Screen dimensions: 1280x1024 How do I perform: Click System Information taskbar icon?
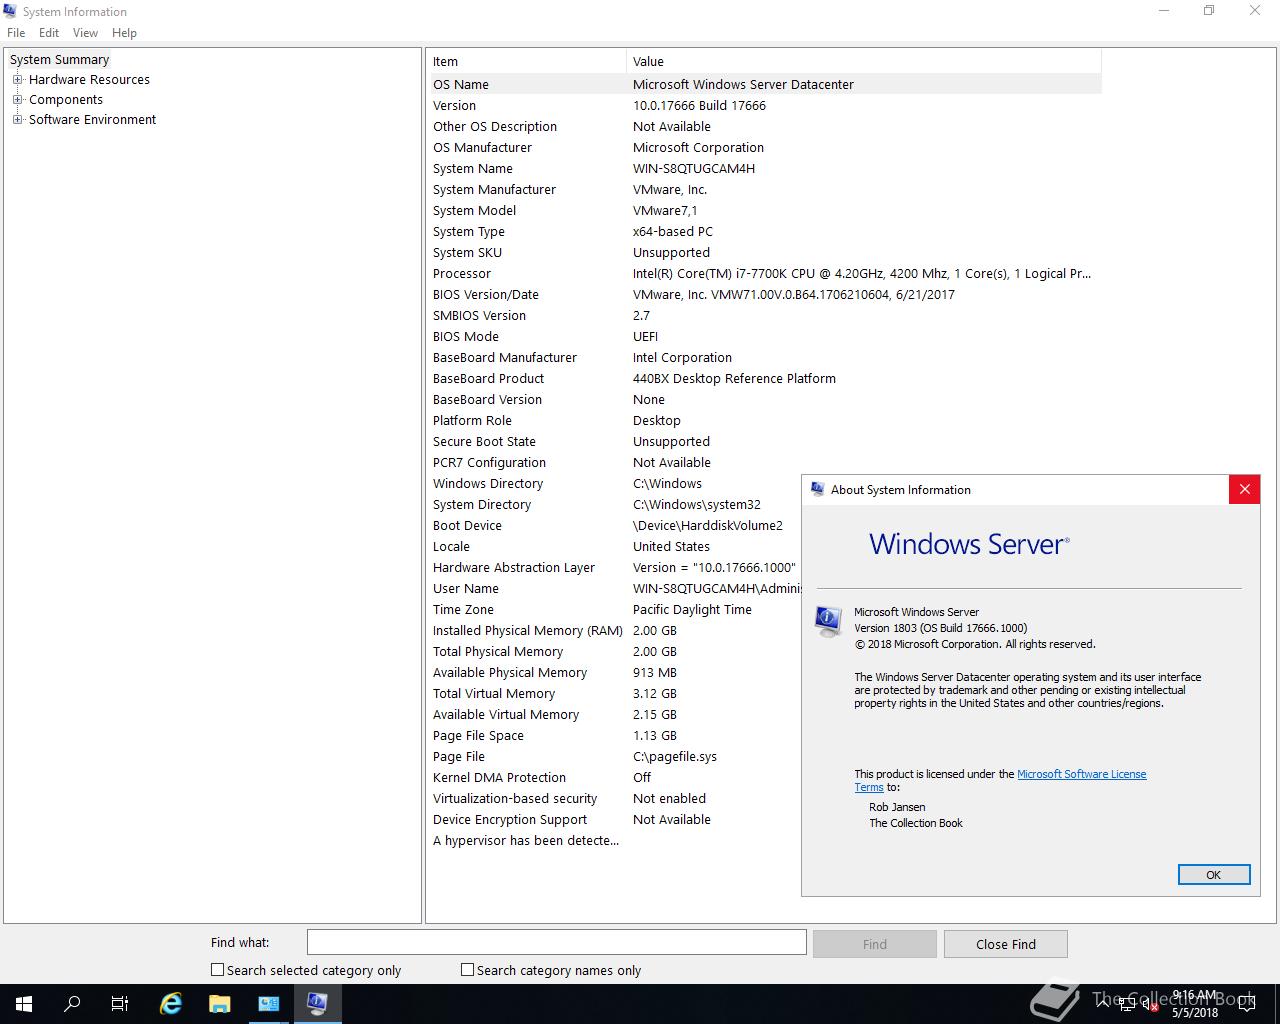(318, 1003)
